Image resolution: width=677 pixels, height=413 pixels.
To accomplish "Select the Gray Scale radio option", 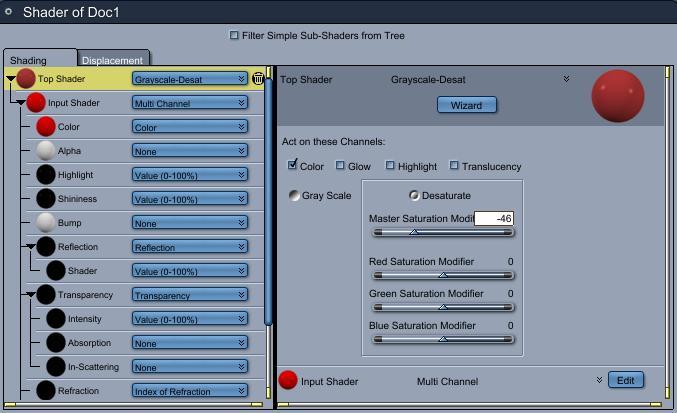I will pyautogui.click(x=294, y=195).
